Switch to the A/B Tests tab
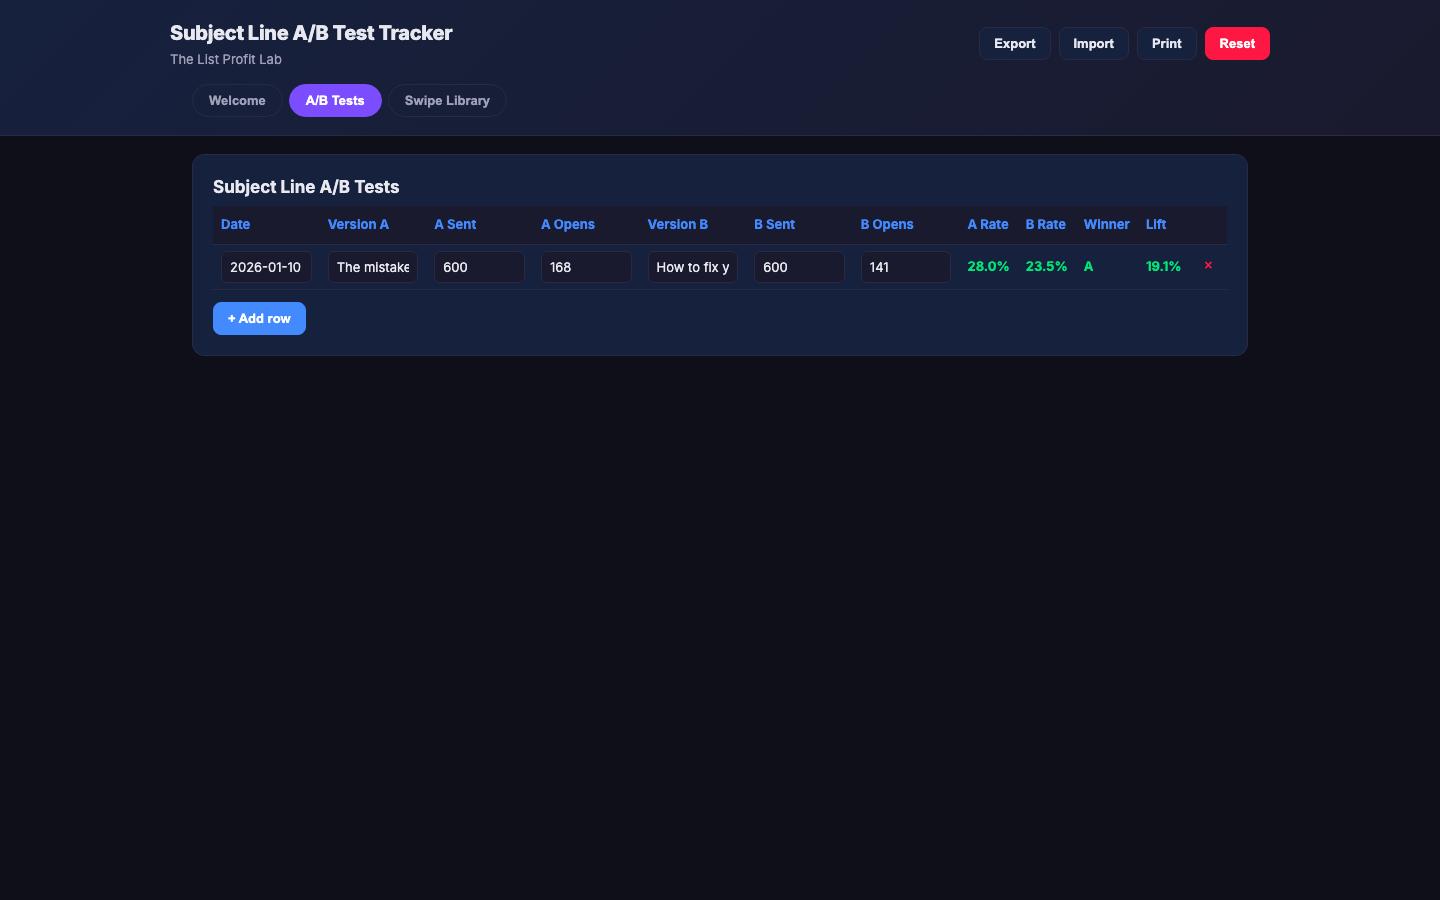Image resolution: width=1440 pixels, height=900 pixels. coord(335,101)
